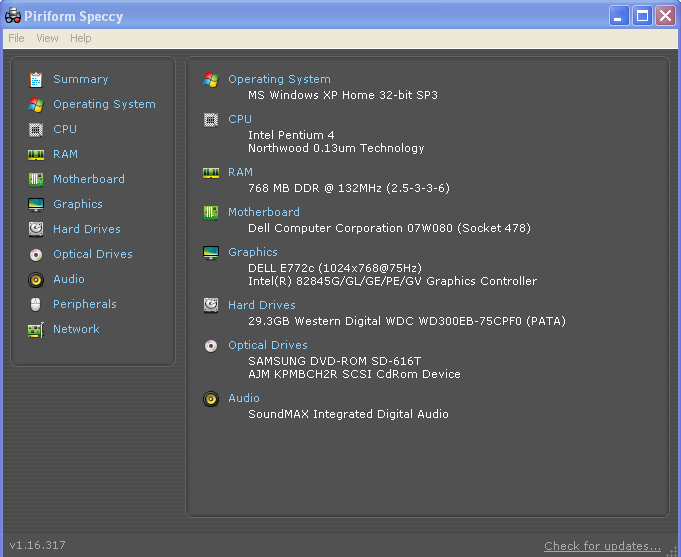Click the Graphics heading link in summary
Image resolution: width=681 pixels, height=557 pixels.
coord(253,252)
